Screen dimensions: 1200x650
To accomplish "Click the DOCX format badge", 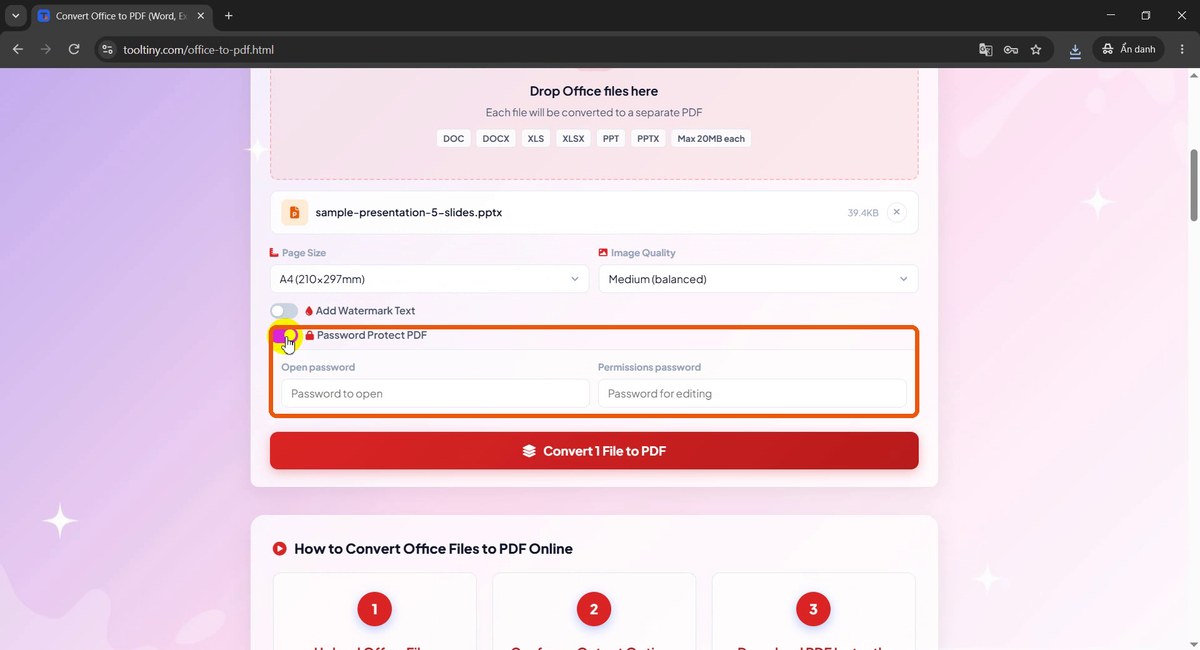I will (x=496, y=139).
